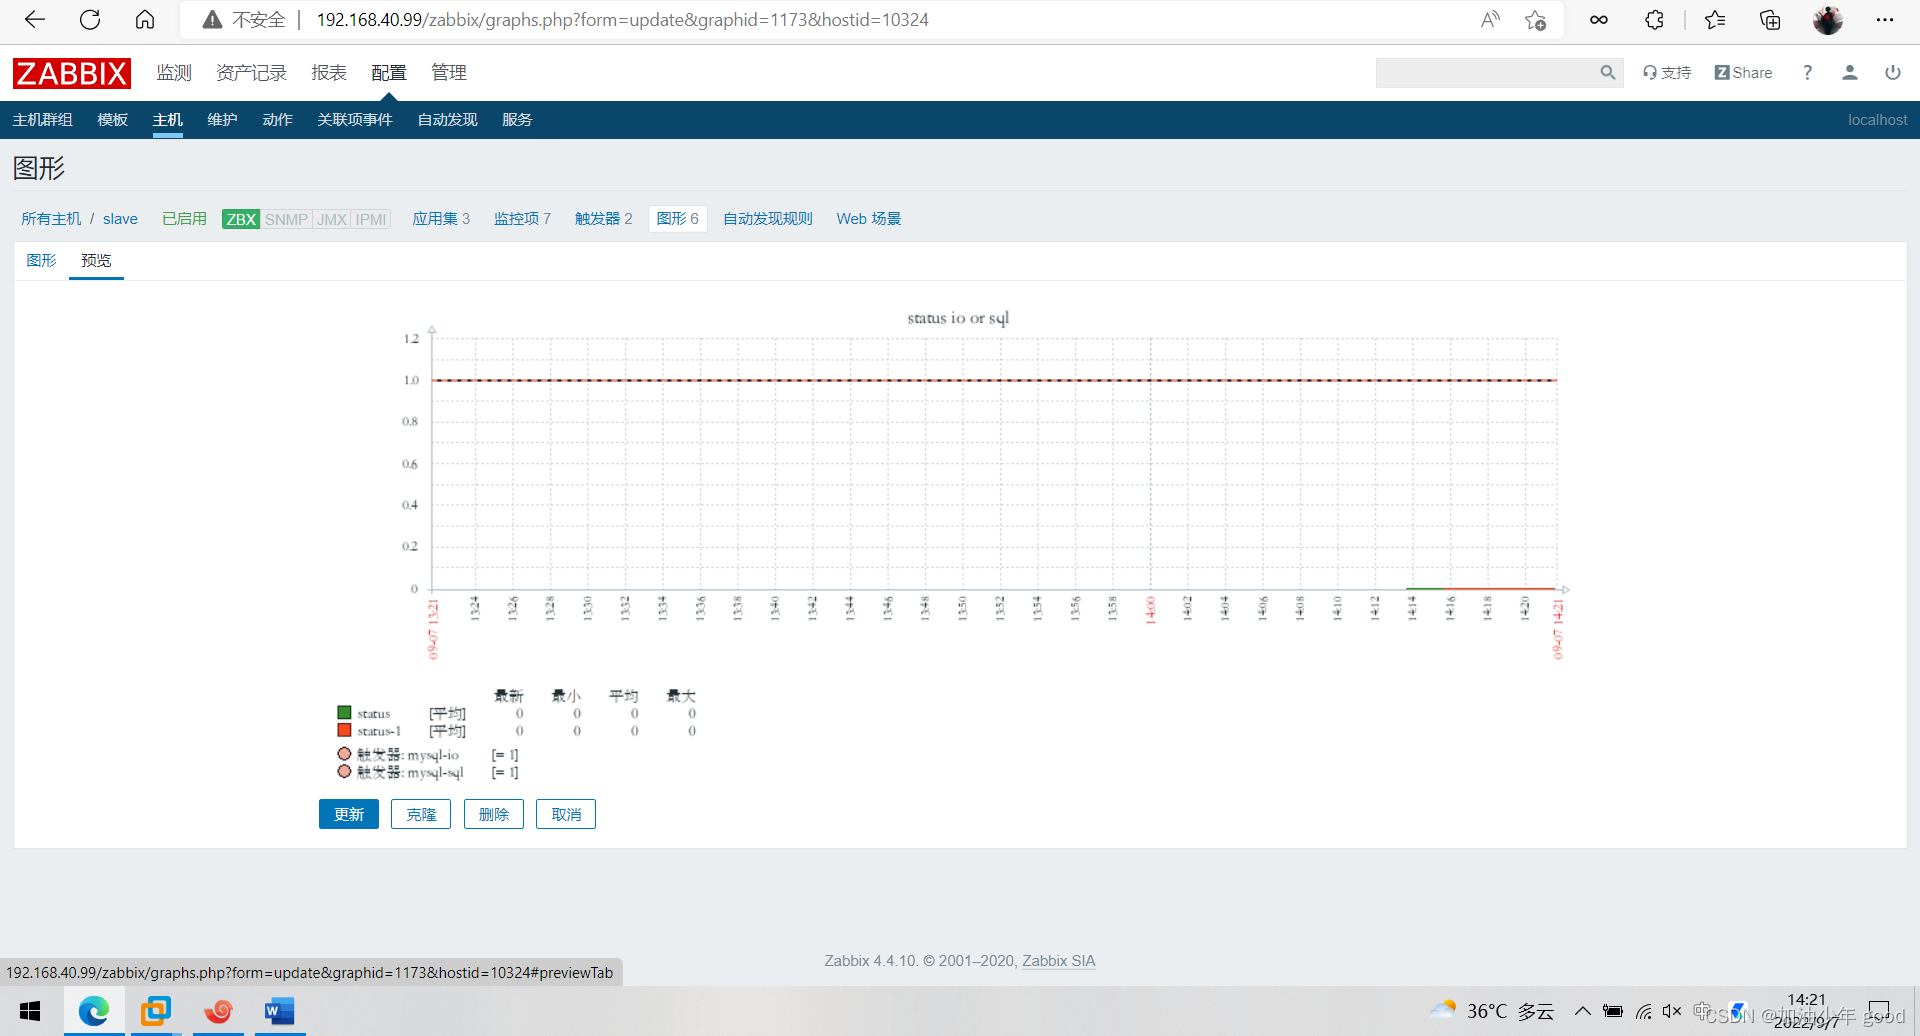
Task: Add page to favorites star icon
Action: (x=1536, y=20)
